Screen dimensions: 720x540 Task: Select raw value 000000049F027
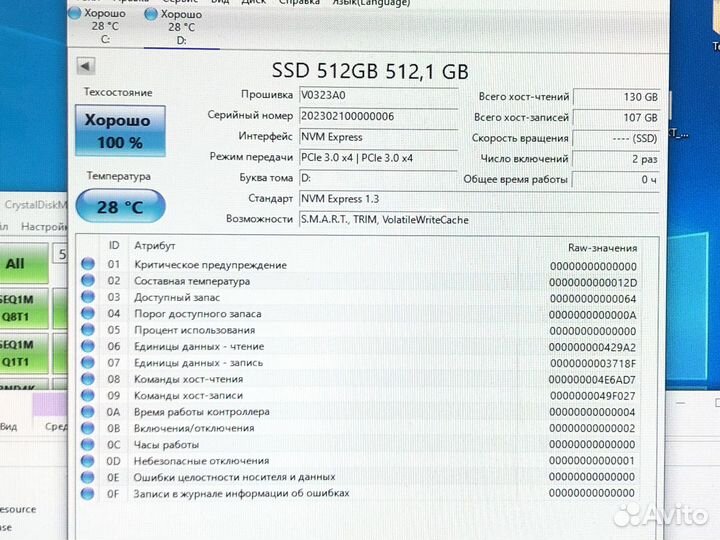tap(593, 396)
